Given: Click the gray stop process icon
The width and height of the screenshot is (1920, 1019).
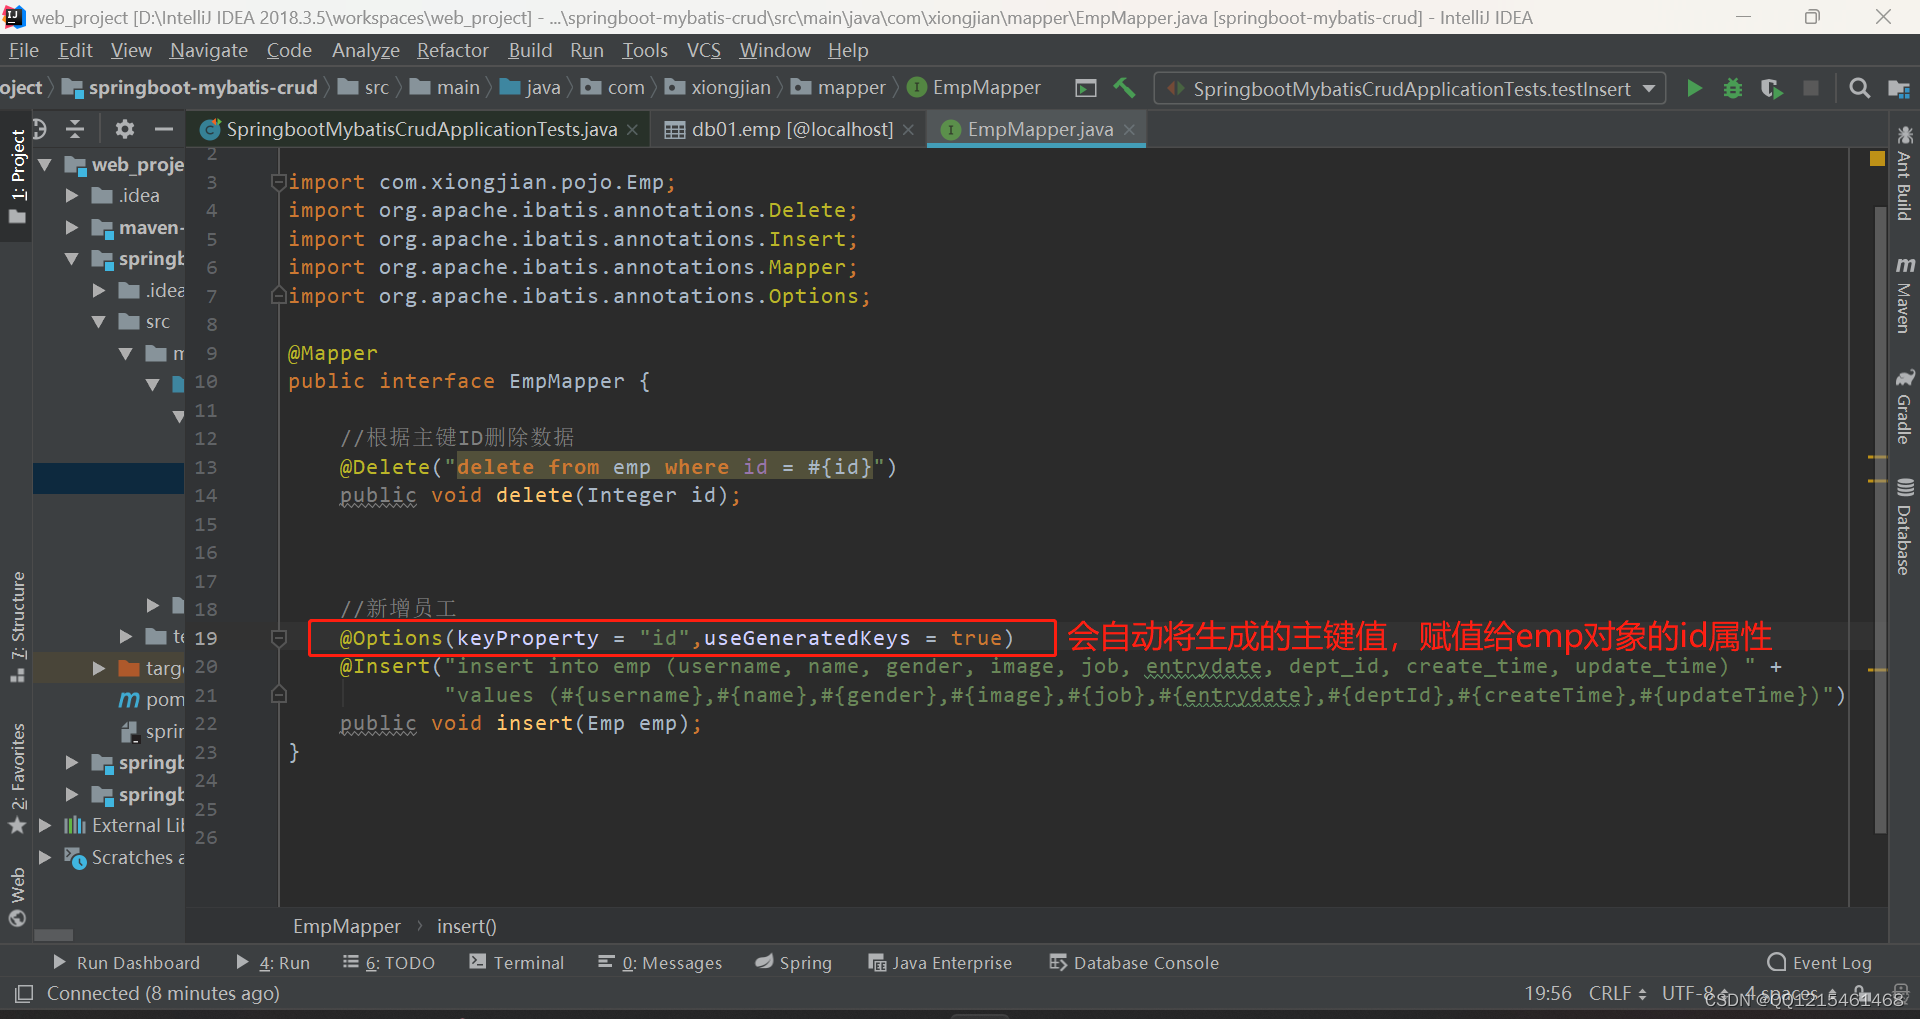Looking at the screenshot, I should 1810,88.
